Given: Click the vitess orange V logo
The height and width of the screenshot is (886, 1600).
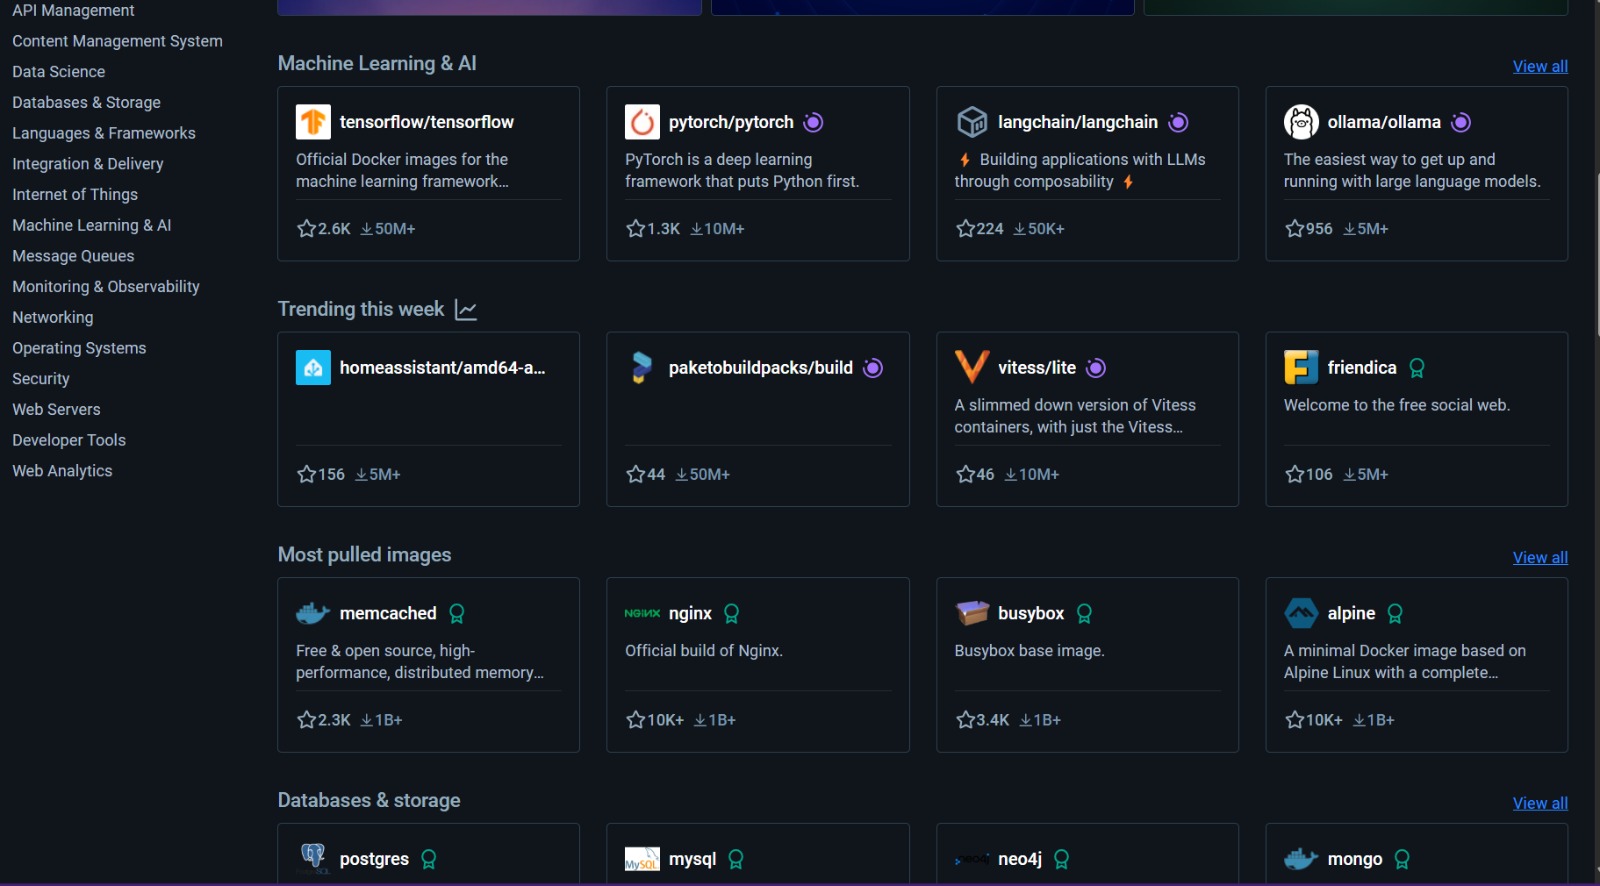Looking at the screenshot, I should 972,367.
